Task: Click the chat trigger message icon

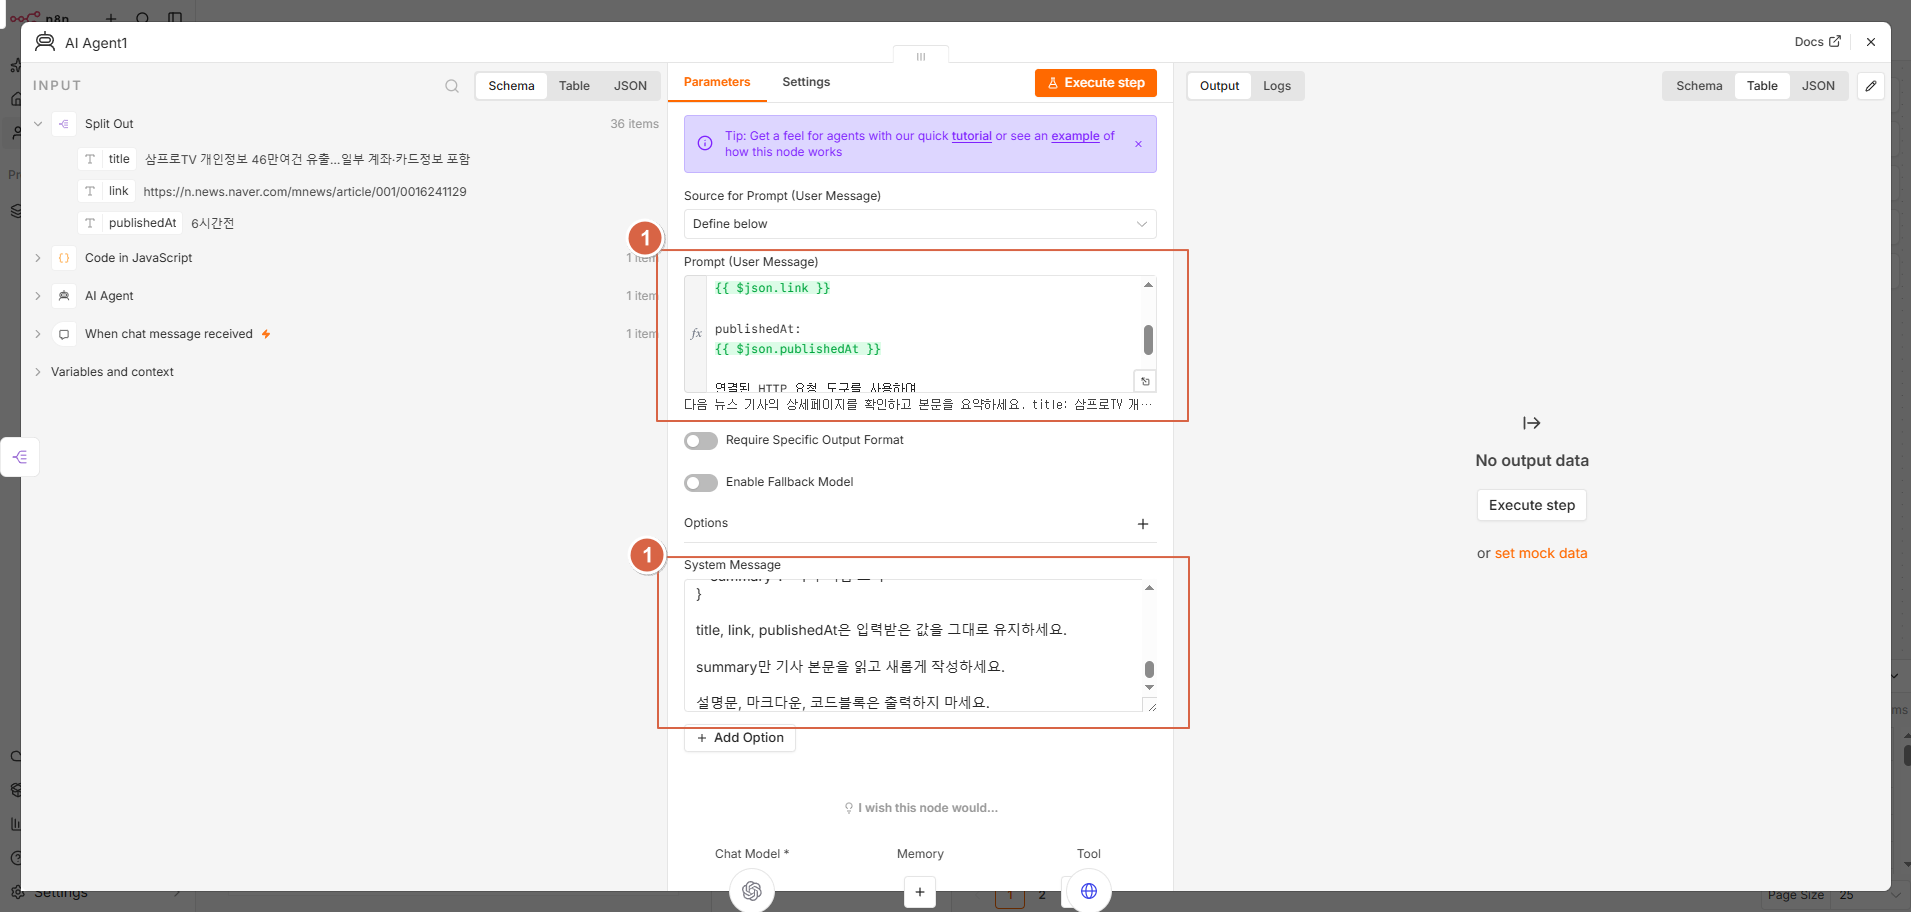Action: pyautogui.click(x=64, y=334)
